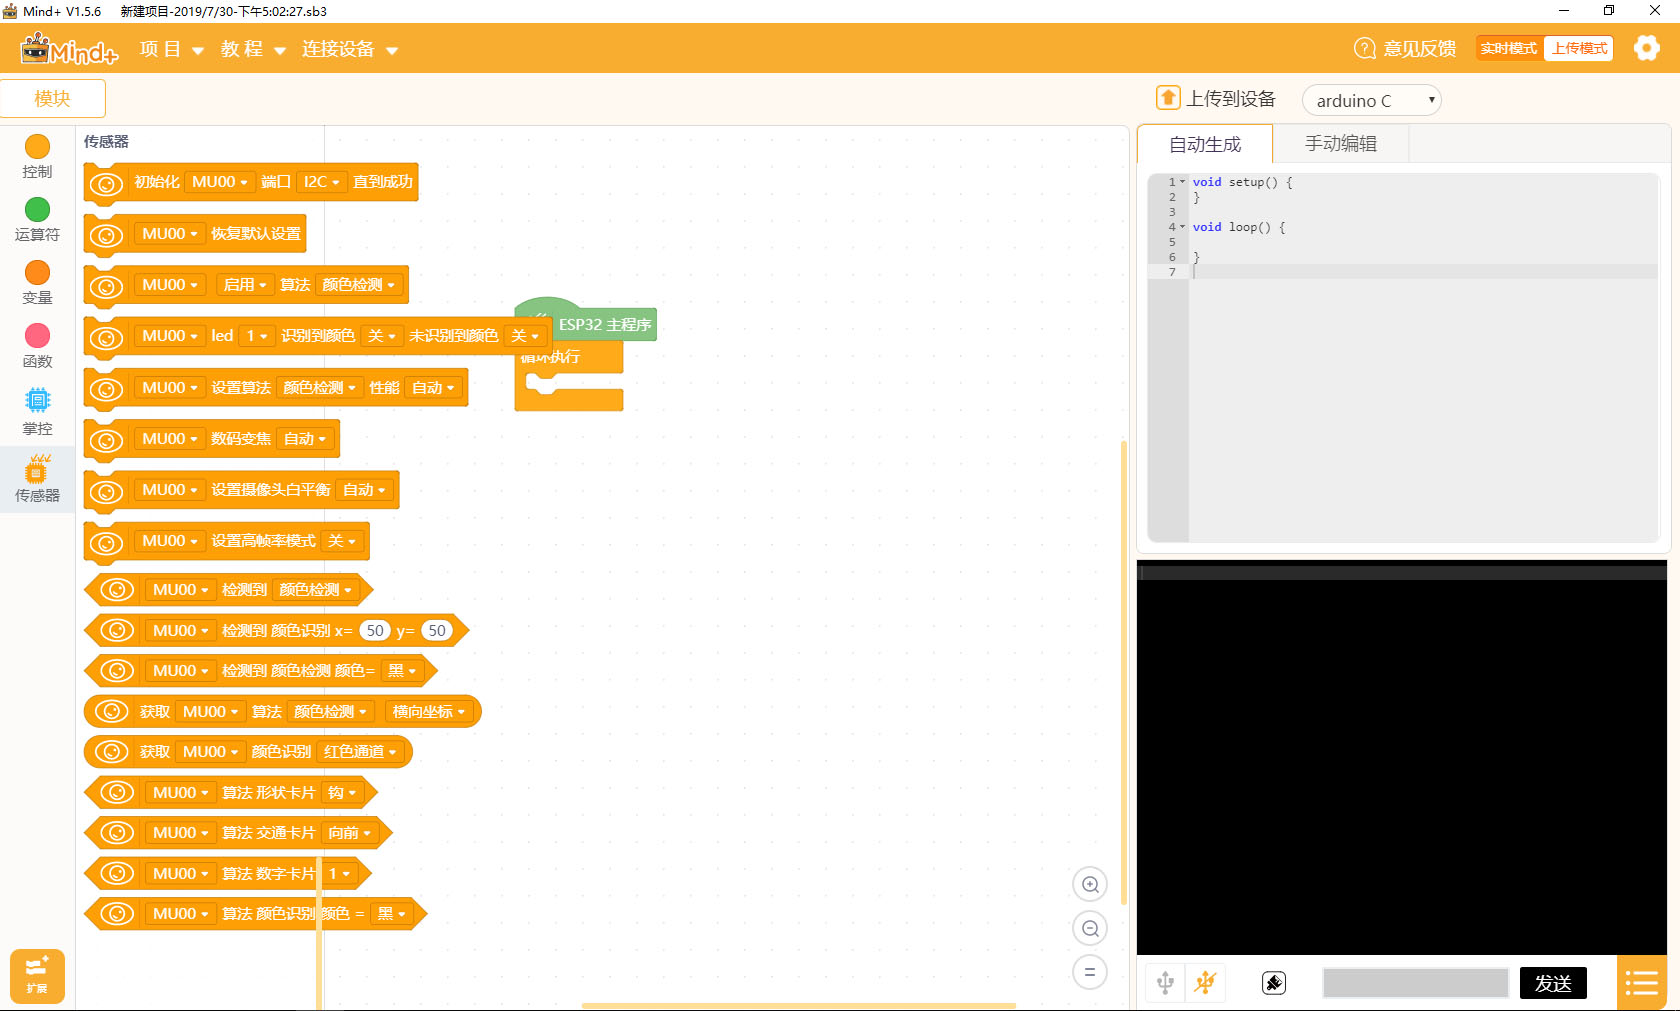Open 红色通道 dropdown on 颜色识别 block
The image size is (1680, 1011).
(360, 752)
